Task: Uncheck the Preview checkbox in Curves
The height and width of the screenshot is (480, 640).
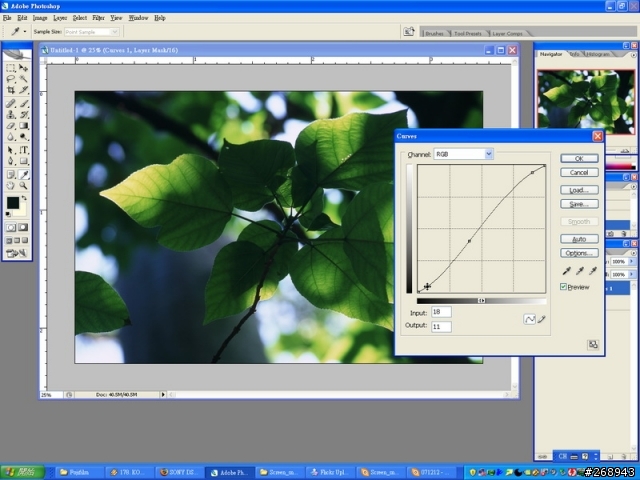Action: tap(563, 287)
